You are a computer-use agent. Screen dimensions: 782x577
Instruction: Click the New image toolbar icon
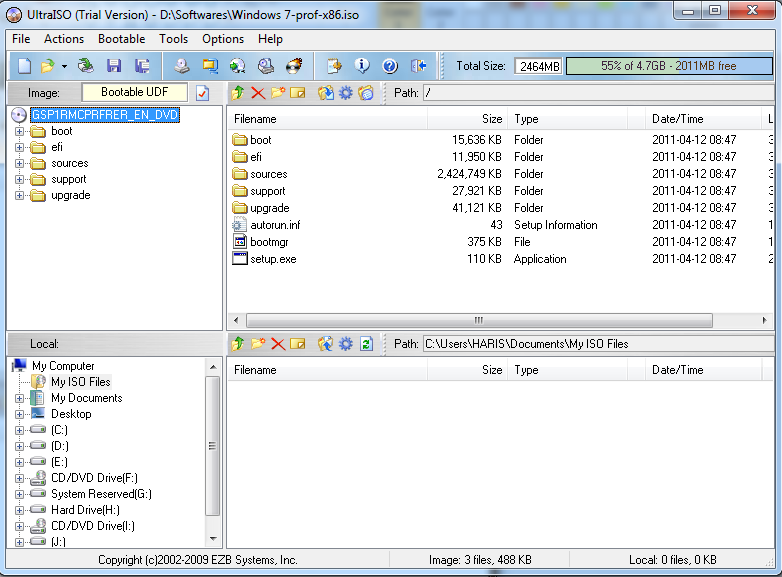coord(24,65)
